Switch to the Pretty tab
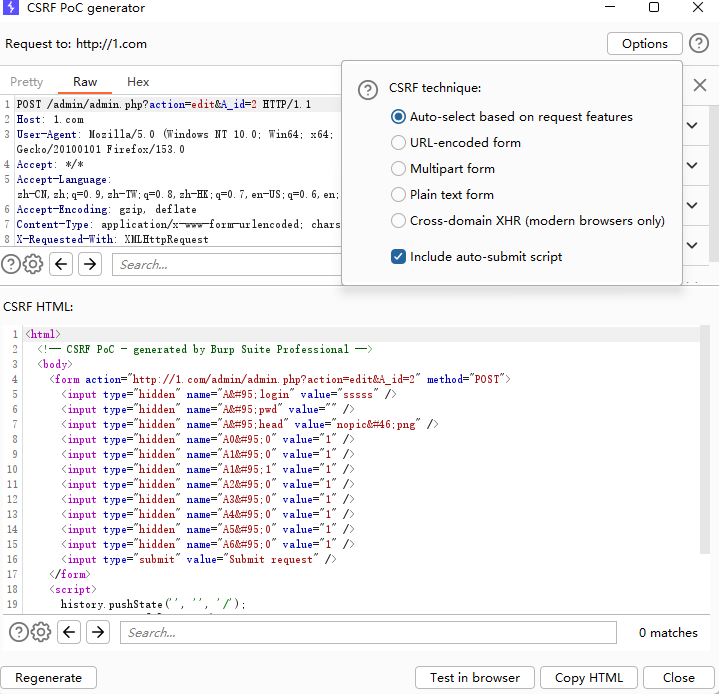Screen dimensions: 719x694 pos(27,82)
